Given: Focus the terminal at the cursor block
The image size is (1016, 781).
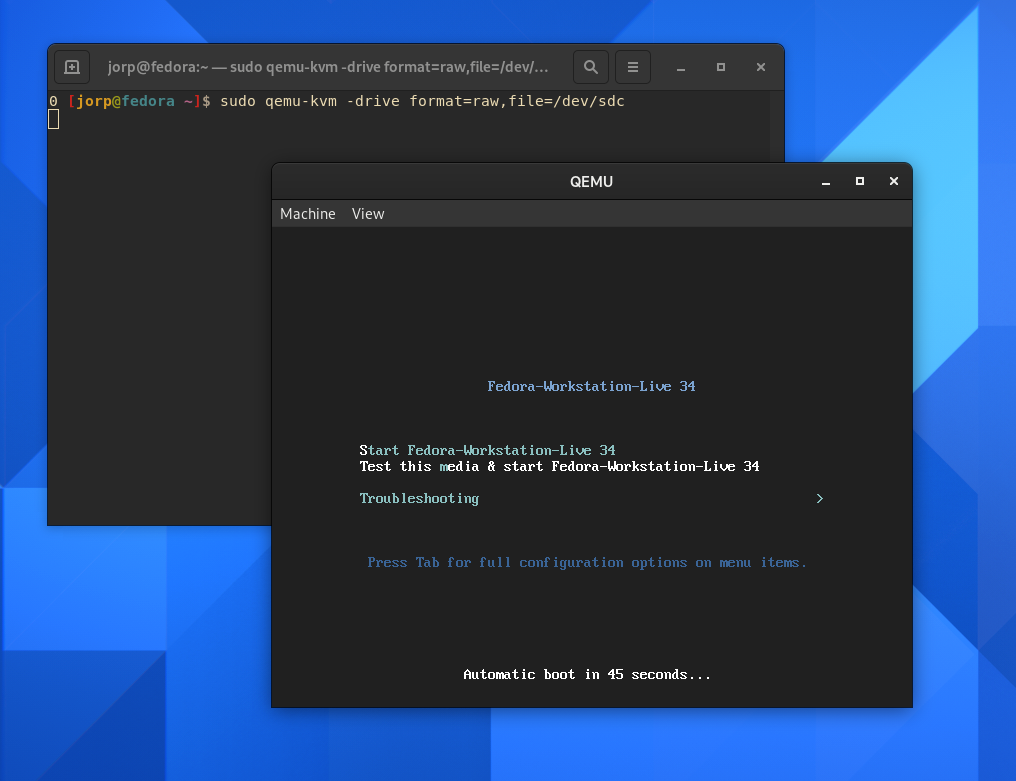Looking at the screenshot, I should [x=54, y=119].
